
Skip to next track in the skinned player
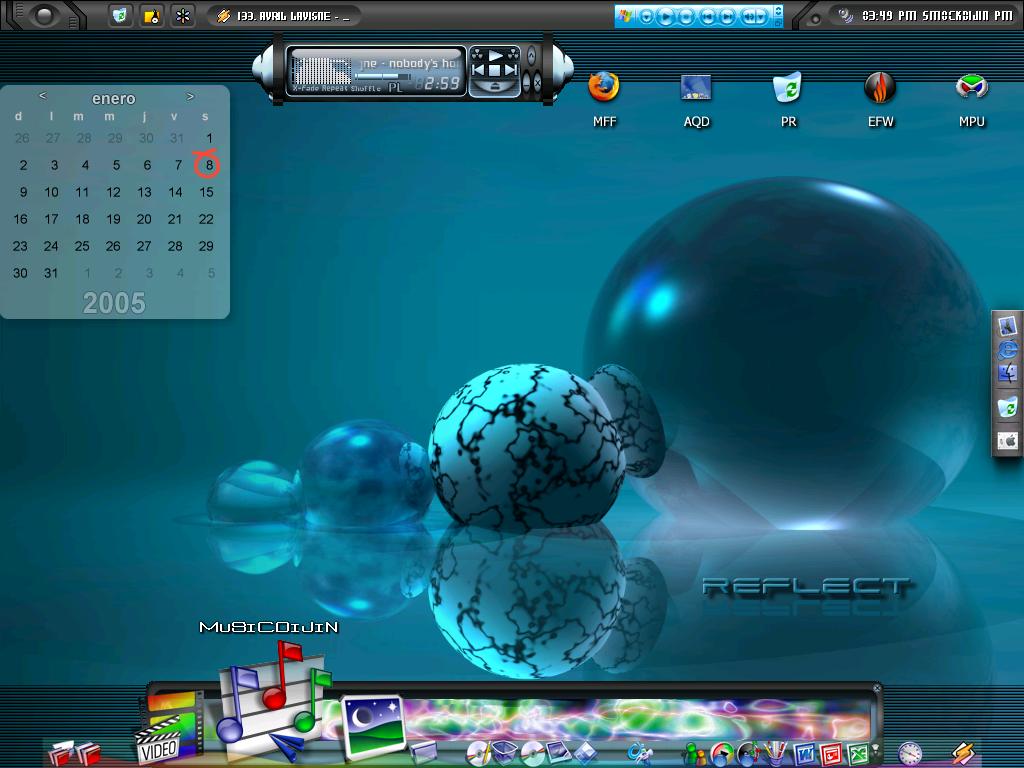click(x=511, y=69)
